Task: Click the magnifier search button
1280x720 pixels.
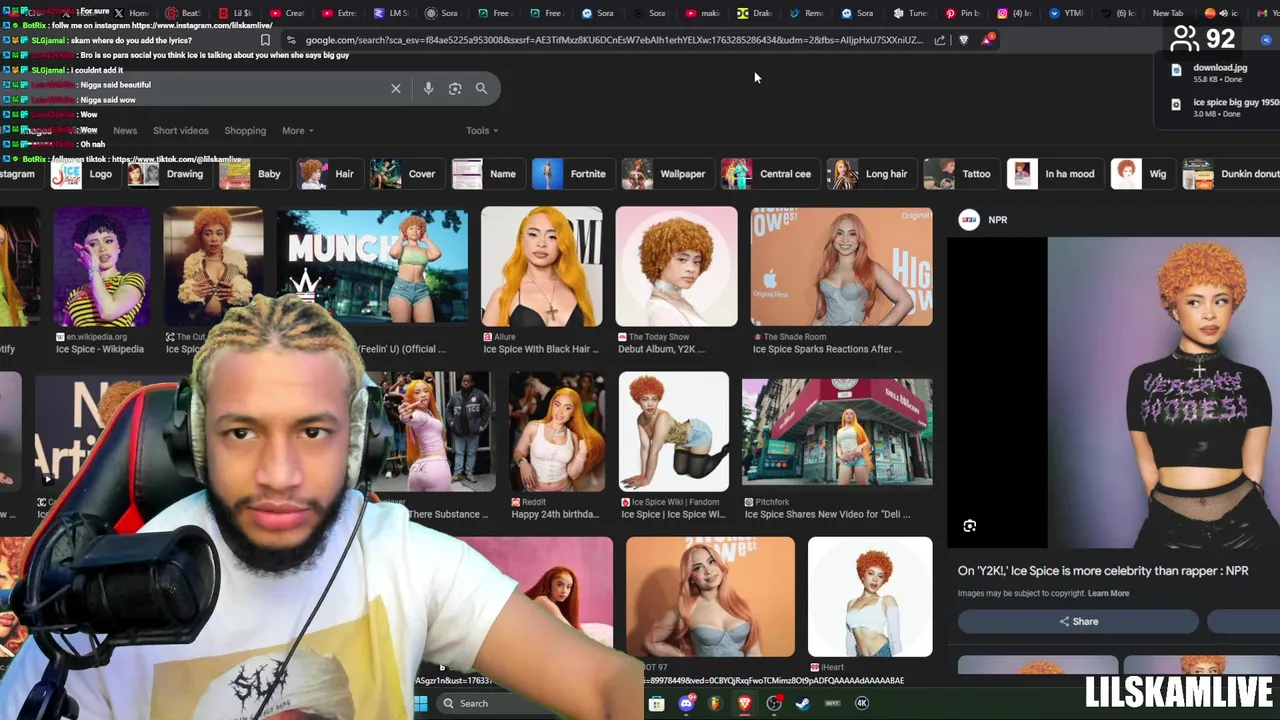Action: [481, 88]
